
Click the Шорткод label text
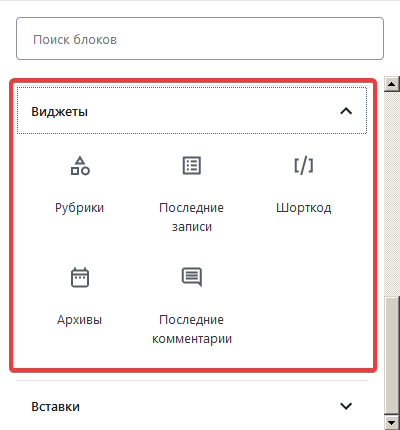pos(304,208)
